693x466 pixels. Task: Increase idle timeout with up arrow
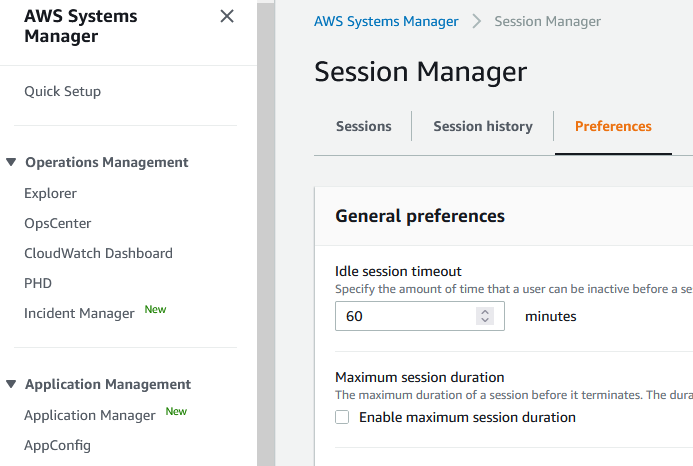coord(485,311)
